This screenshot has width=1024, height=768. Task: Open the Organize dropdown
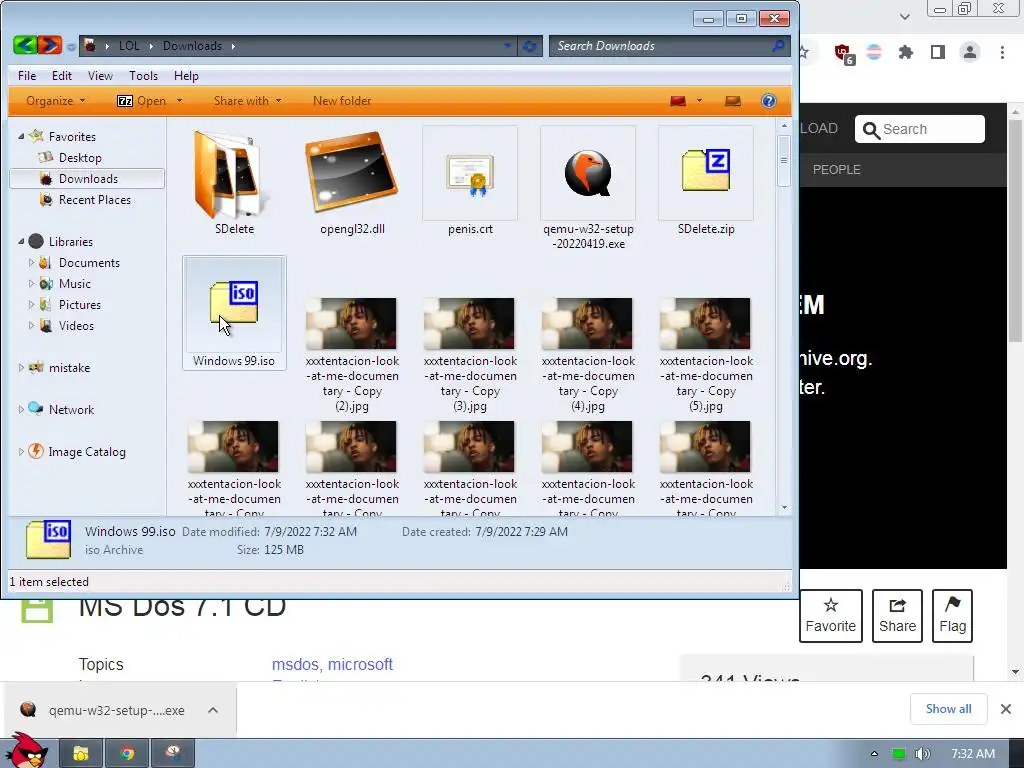coord(56,101)
